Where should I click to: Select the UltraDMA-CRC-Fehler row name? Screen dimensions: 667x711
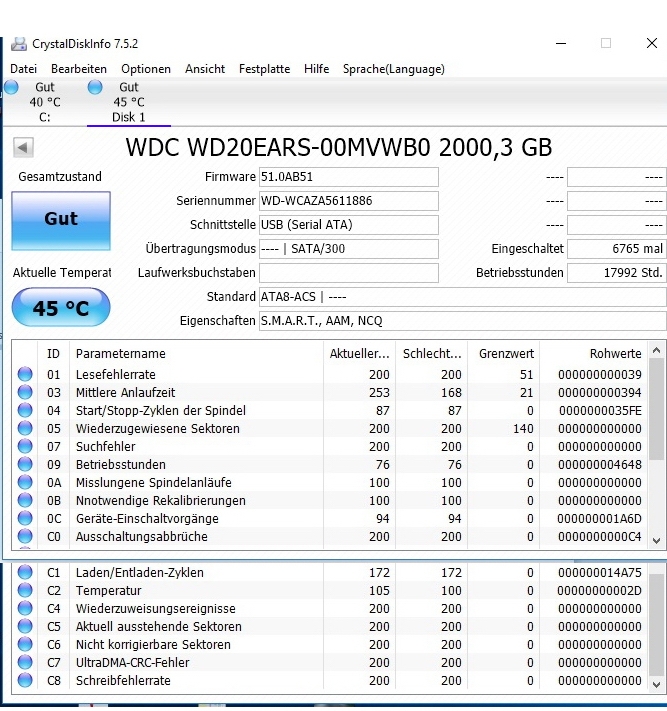tap(132, 662)
